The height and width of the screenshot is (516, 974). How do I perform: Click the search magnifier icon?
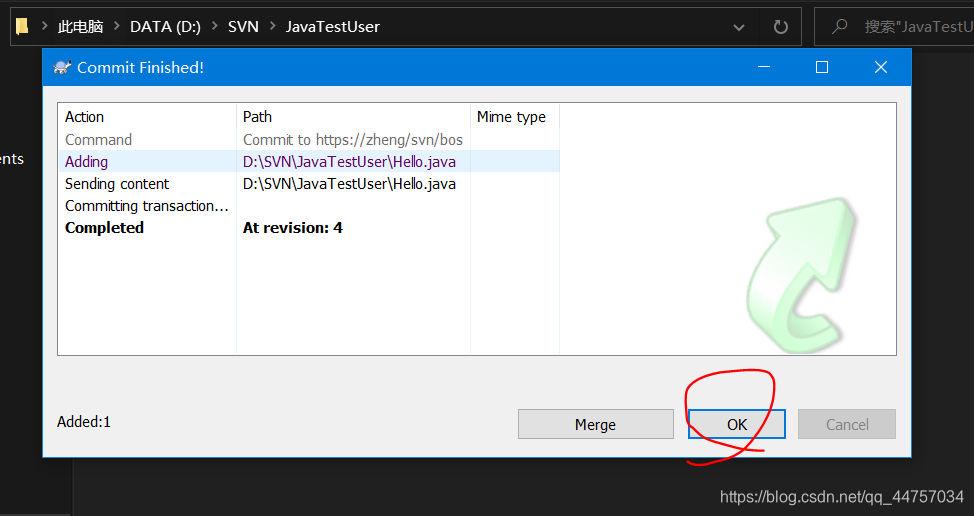840,26
